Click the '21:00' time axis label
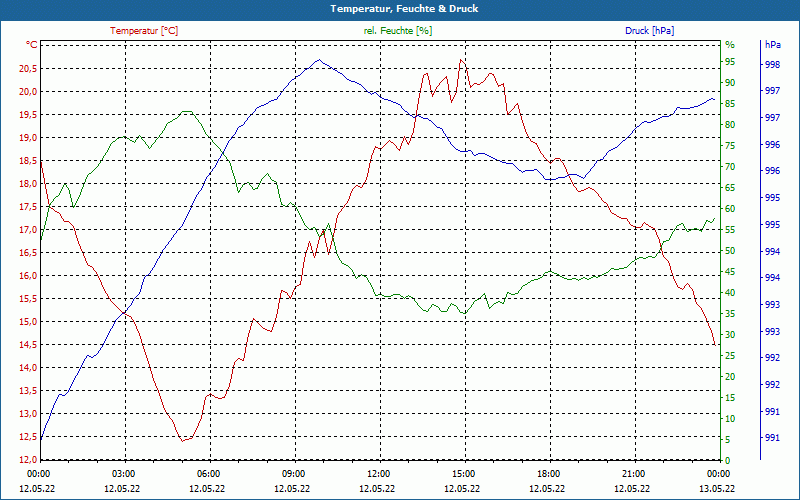The height and width of the screenshot is (500, 800). tap(633, 473)
